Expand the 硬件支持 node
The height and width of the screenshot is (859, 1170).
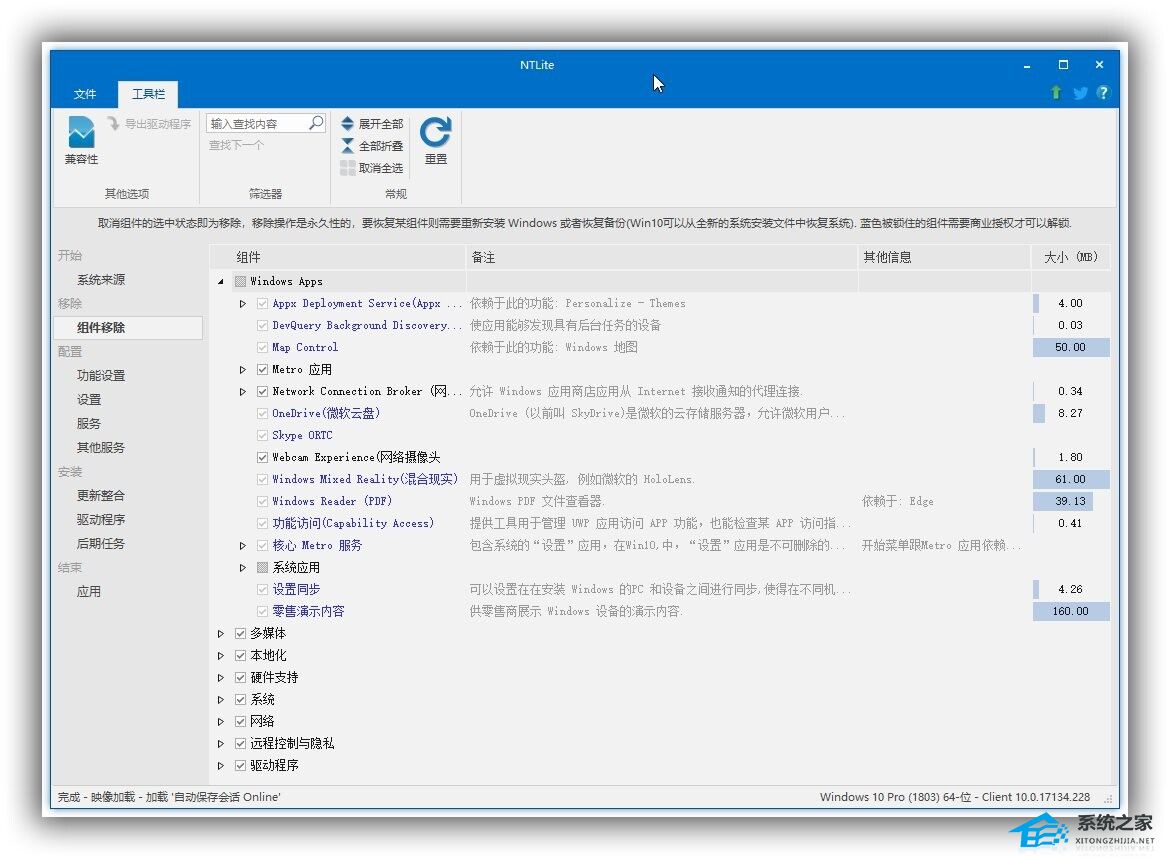[221, 678]
